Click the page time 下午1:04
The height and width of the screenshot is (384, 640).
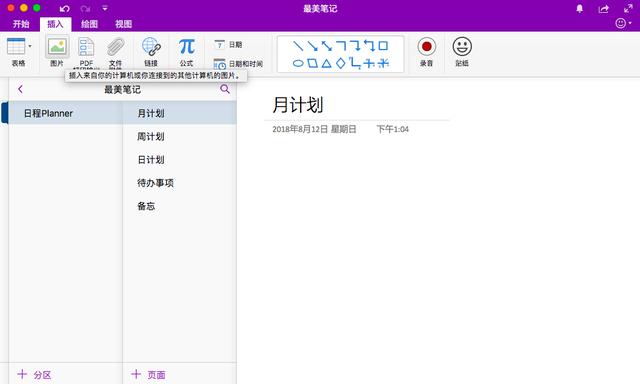(392, 129)
